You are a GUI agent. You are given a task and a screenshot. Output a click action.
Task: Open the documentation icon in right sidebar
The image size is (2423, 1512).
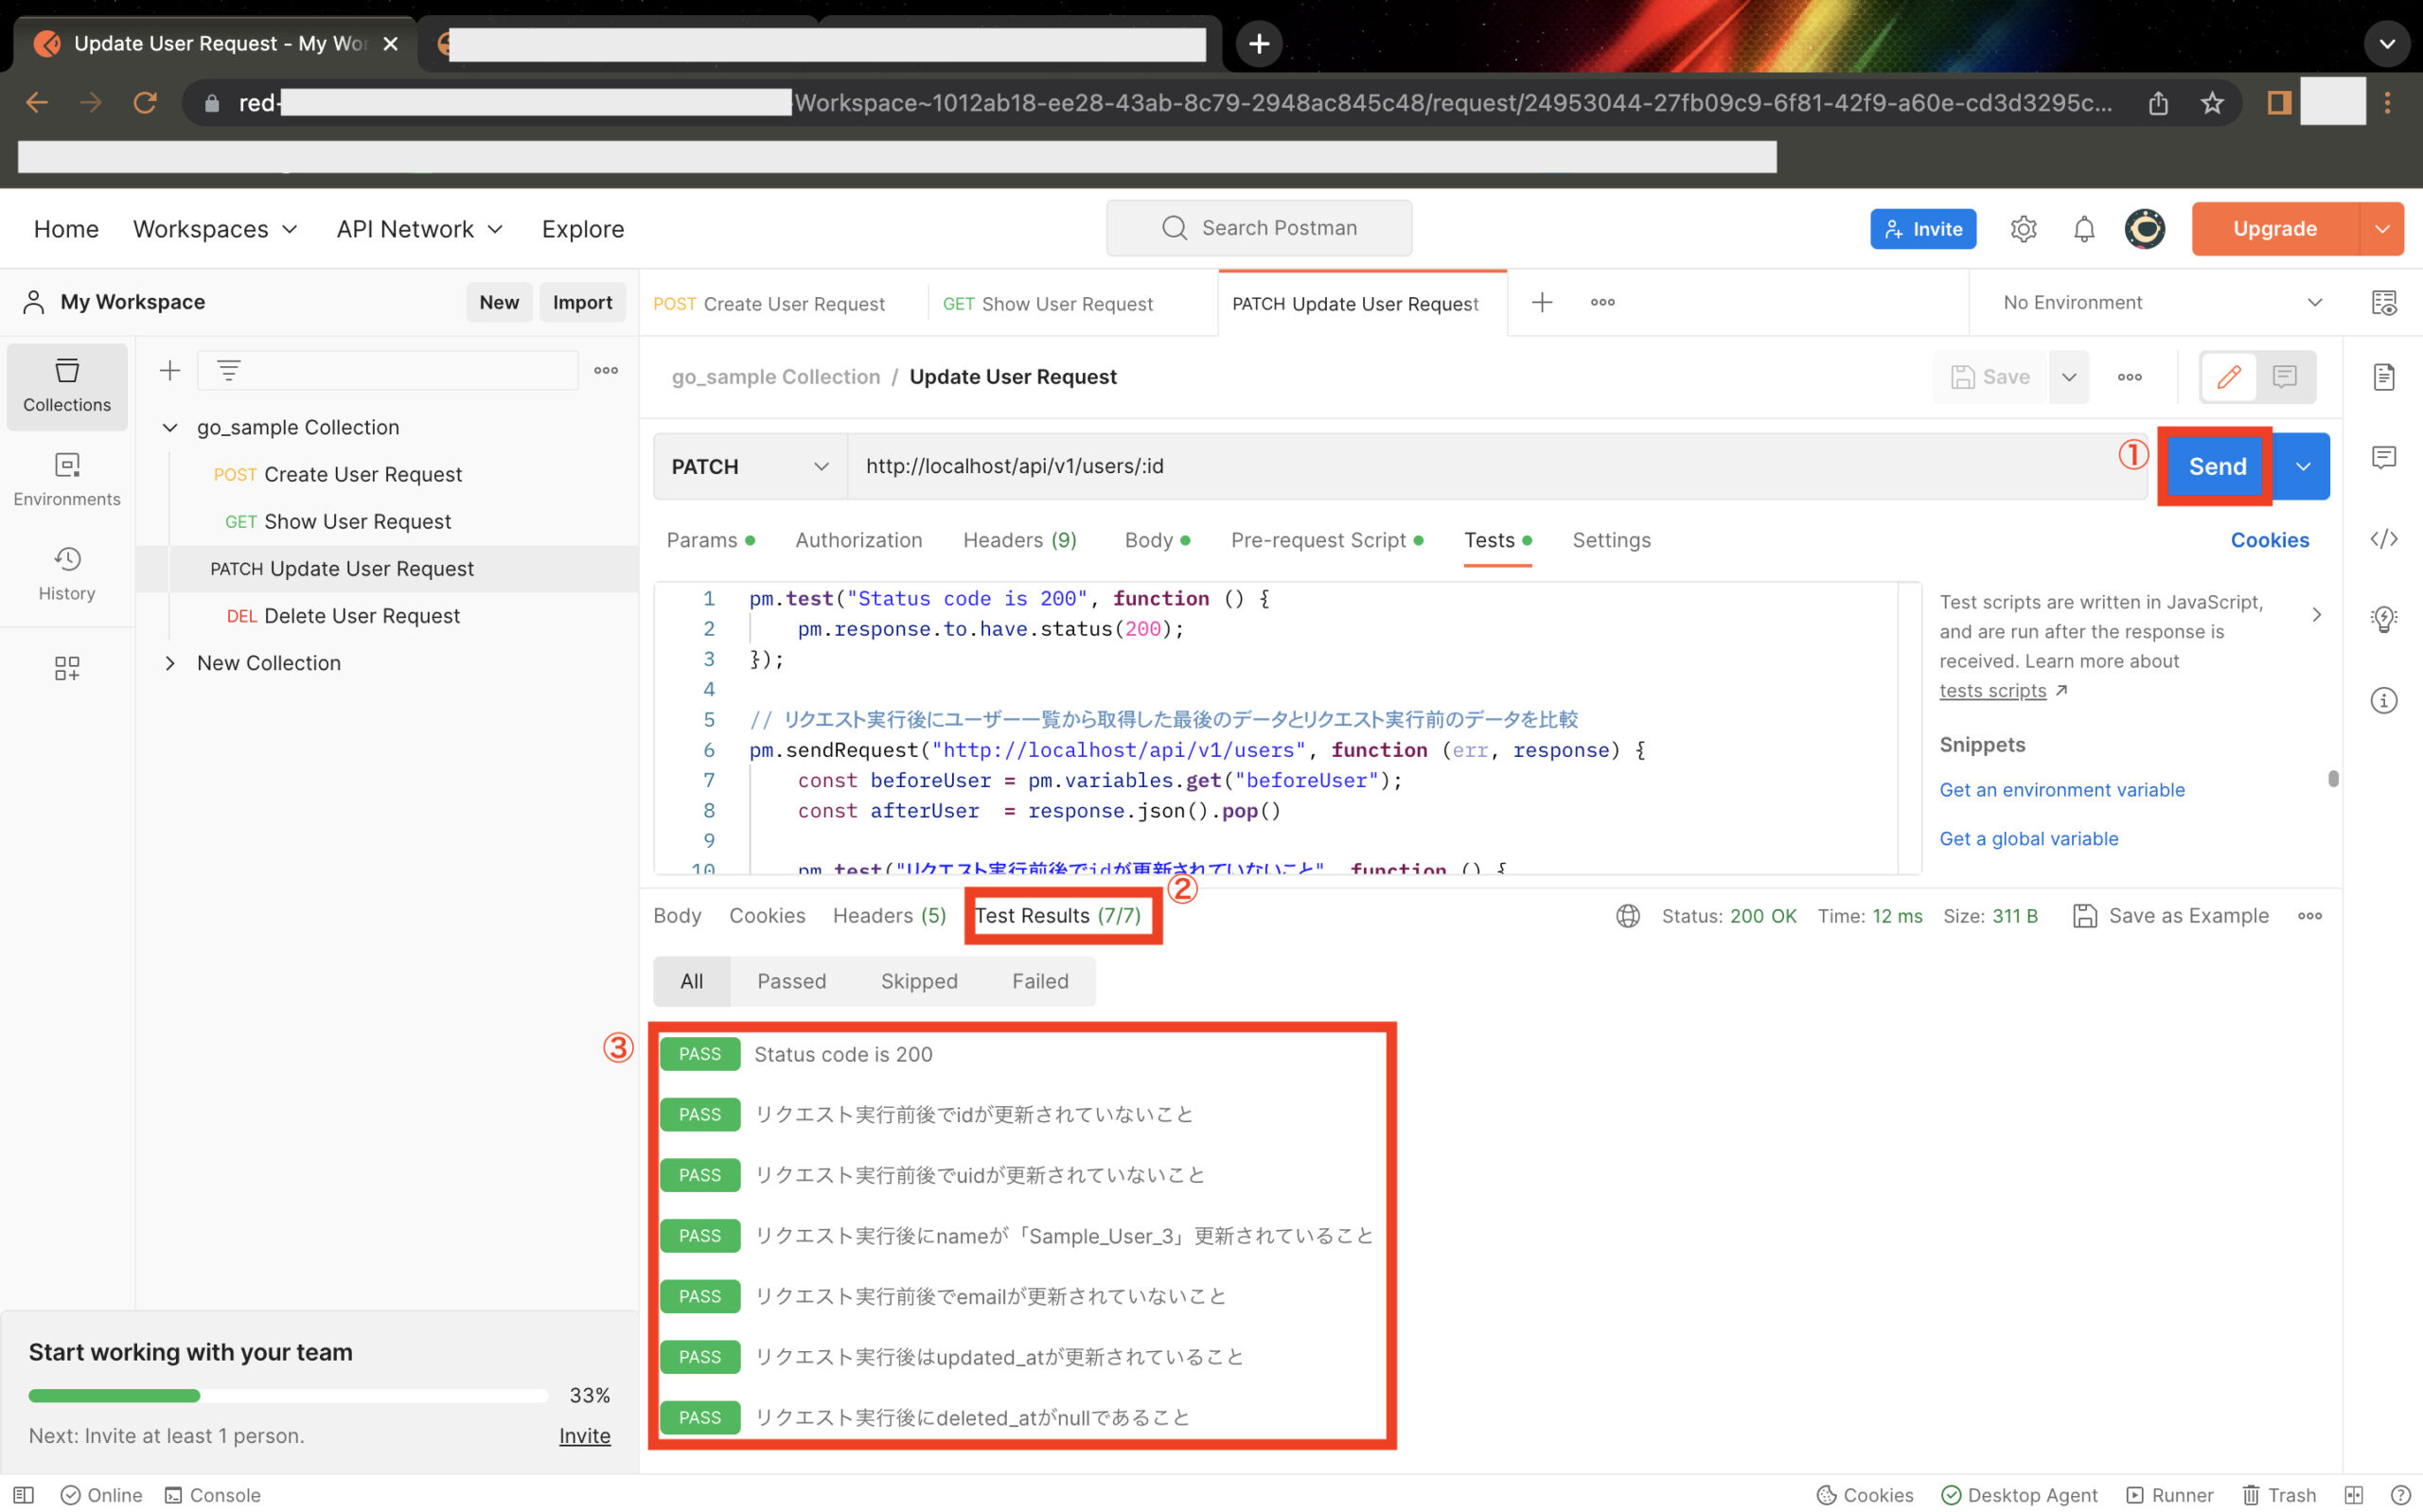[2383, 377]
